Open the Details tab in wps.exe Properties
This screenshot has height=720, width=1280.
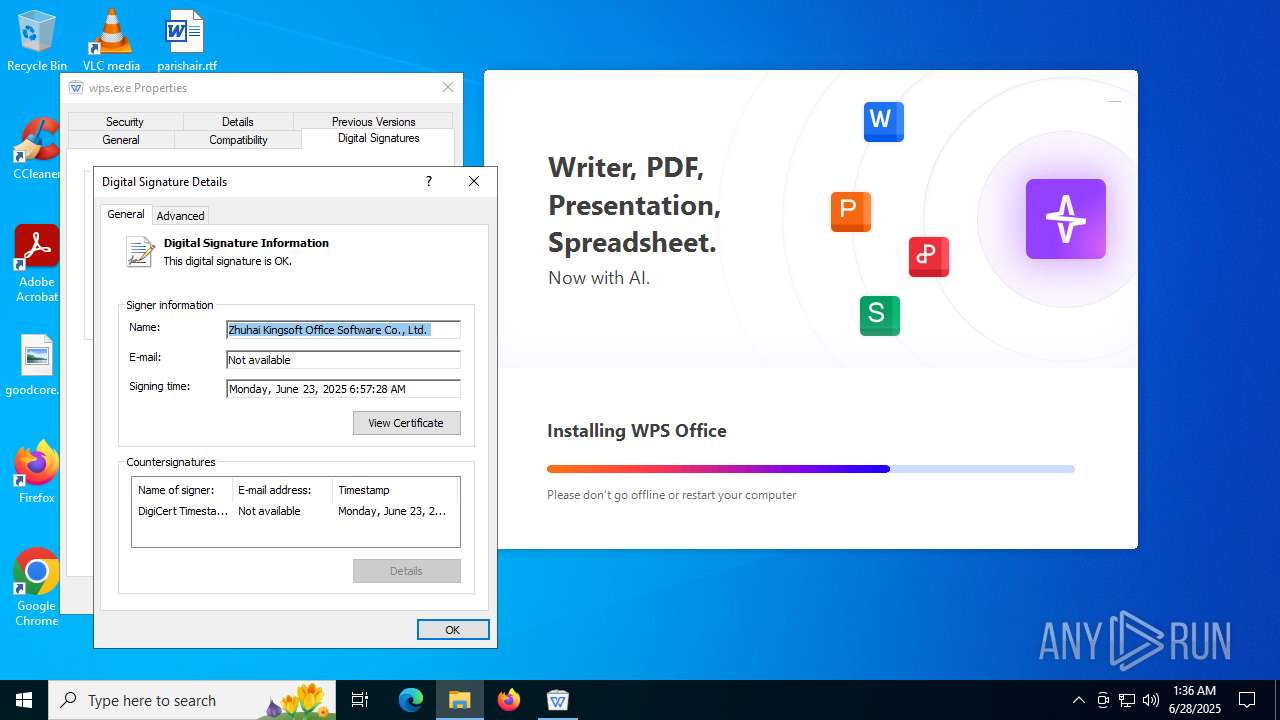(x=237, y=121)
